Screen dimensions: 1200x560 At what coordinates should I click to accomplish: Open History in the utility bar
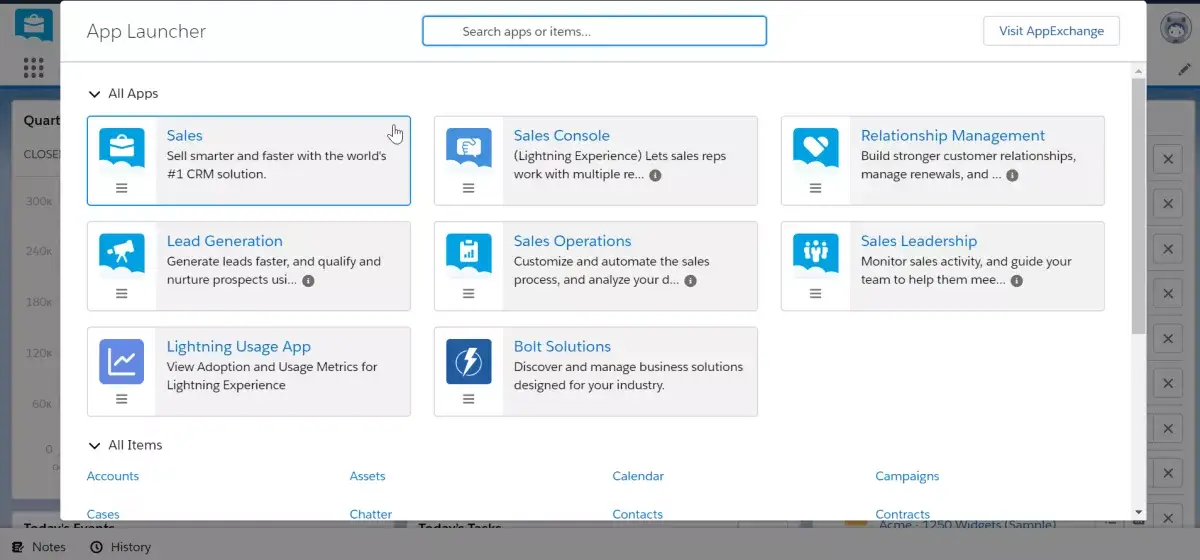[x=120, y=547]
